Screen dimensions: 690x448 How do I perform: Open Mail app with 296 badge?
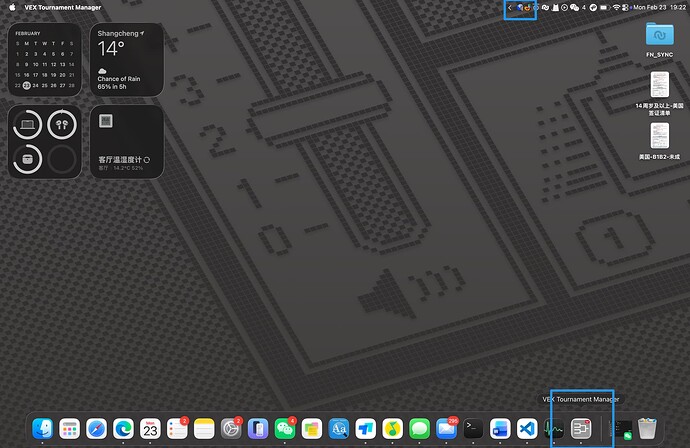click(x=446, y=428)
